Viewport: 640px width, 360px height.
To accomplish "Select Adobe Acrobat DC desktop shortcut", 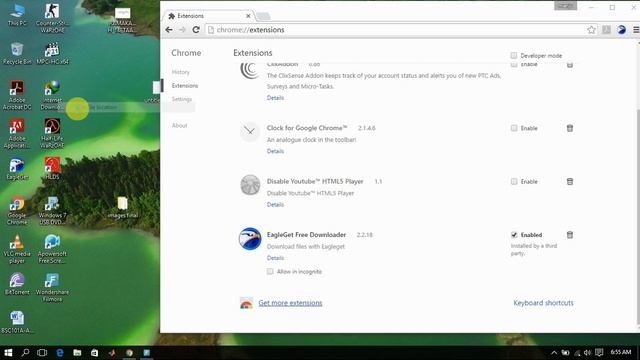I will [17, 95].
